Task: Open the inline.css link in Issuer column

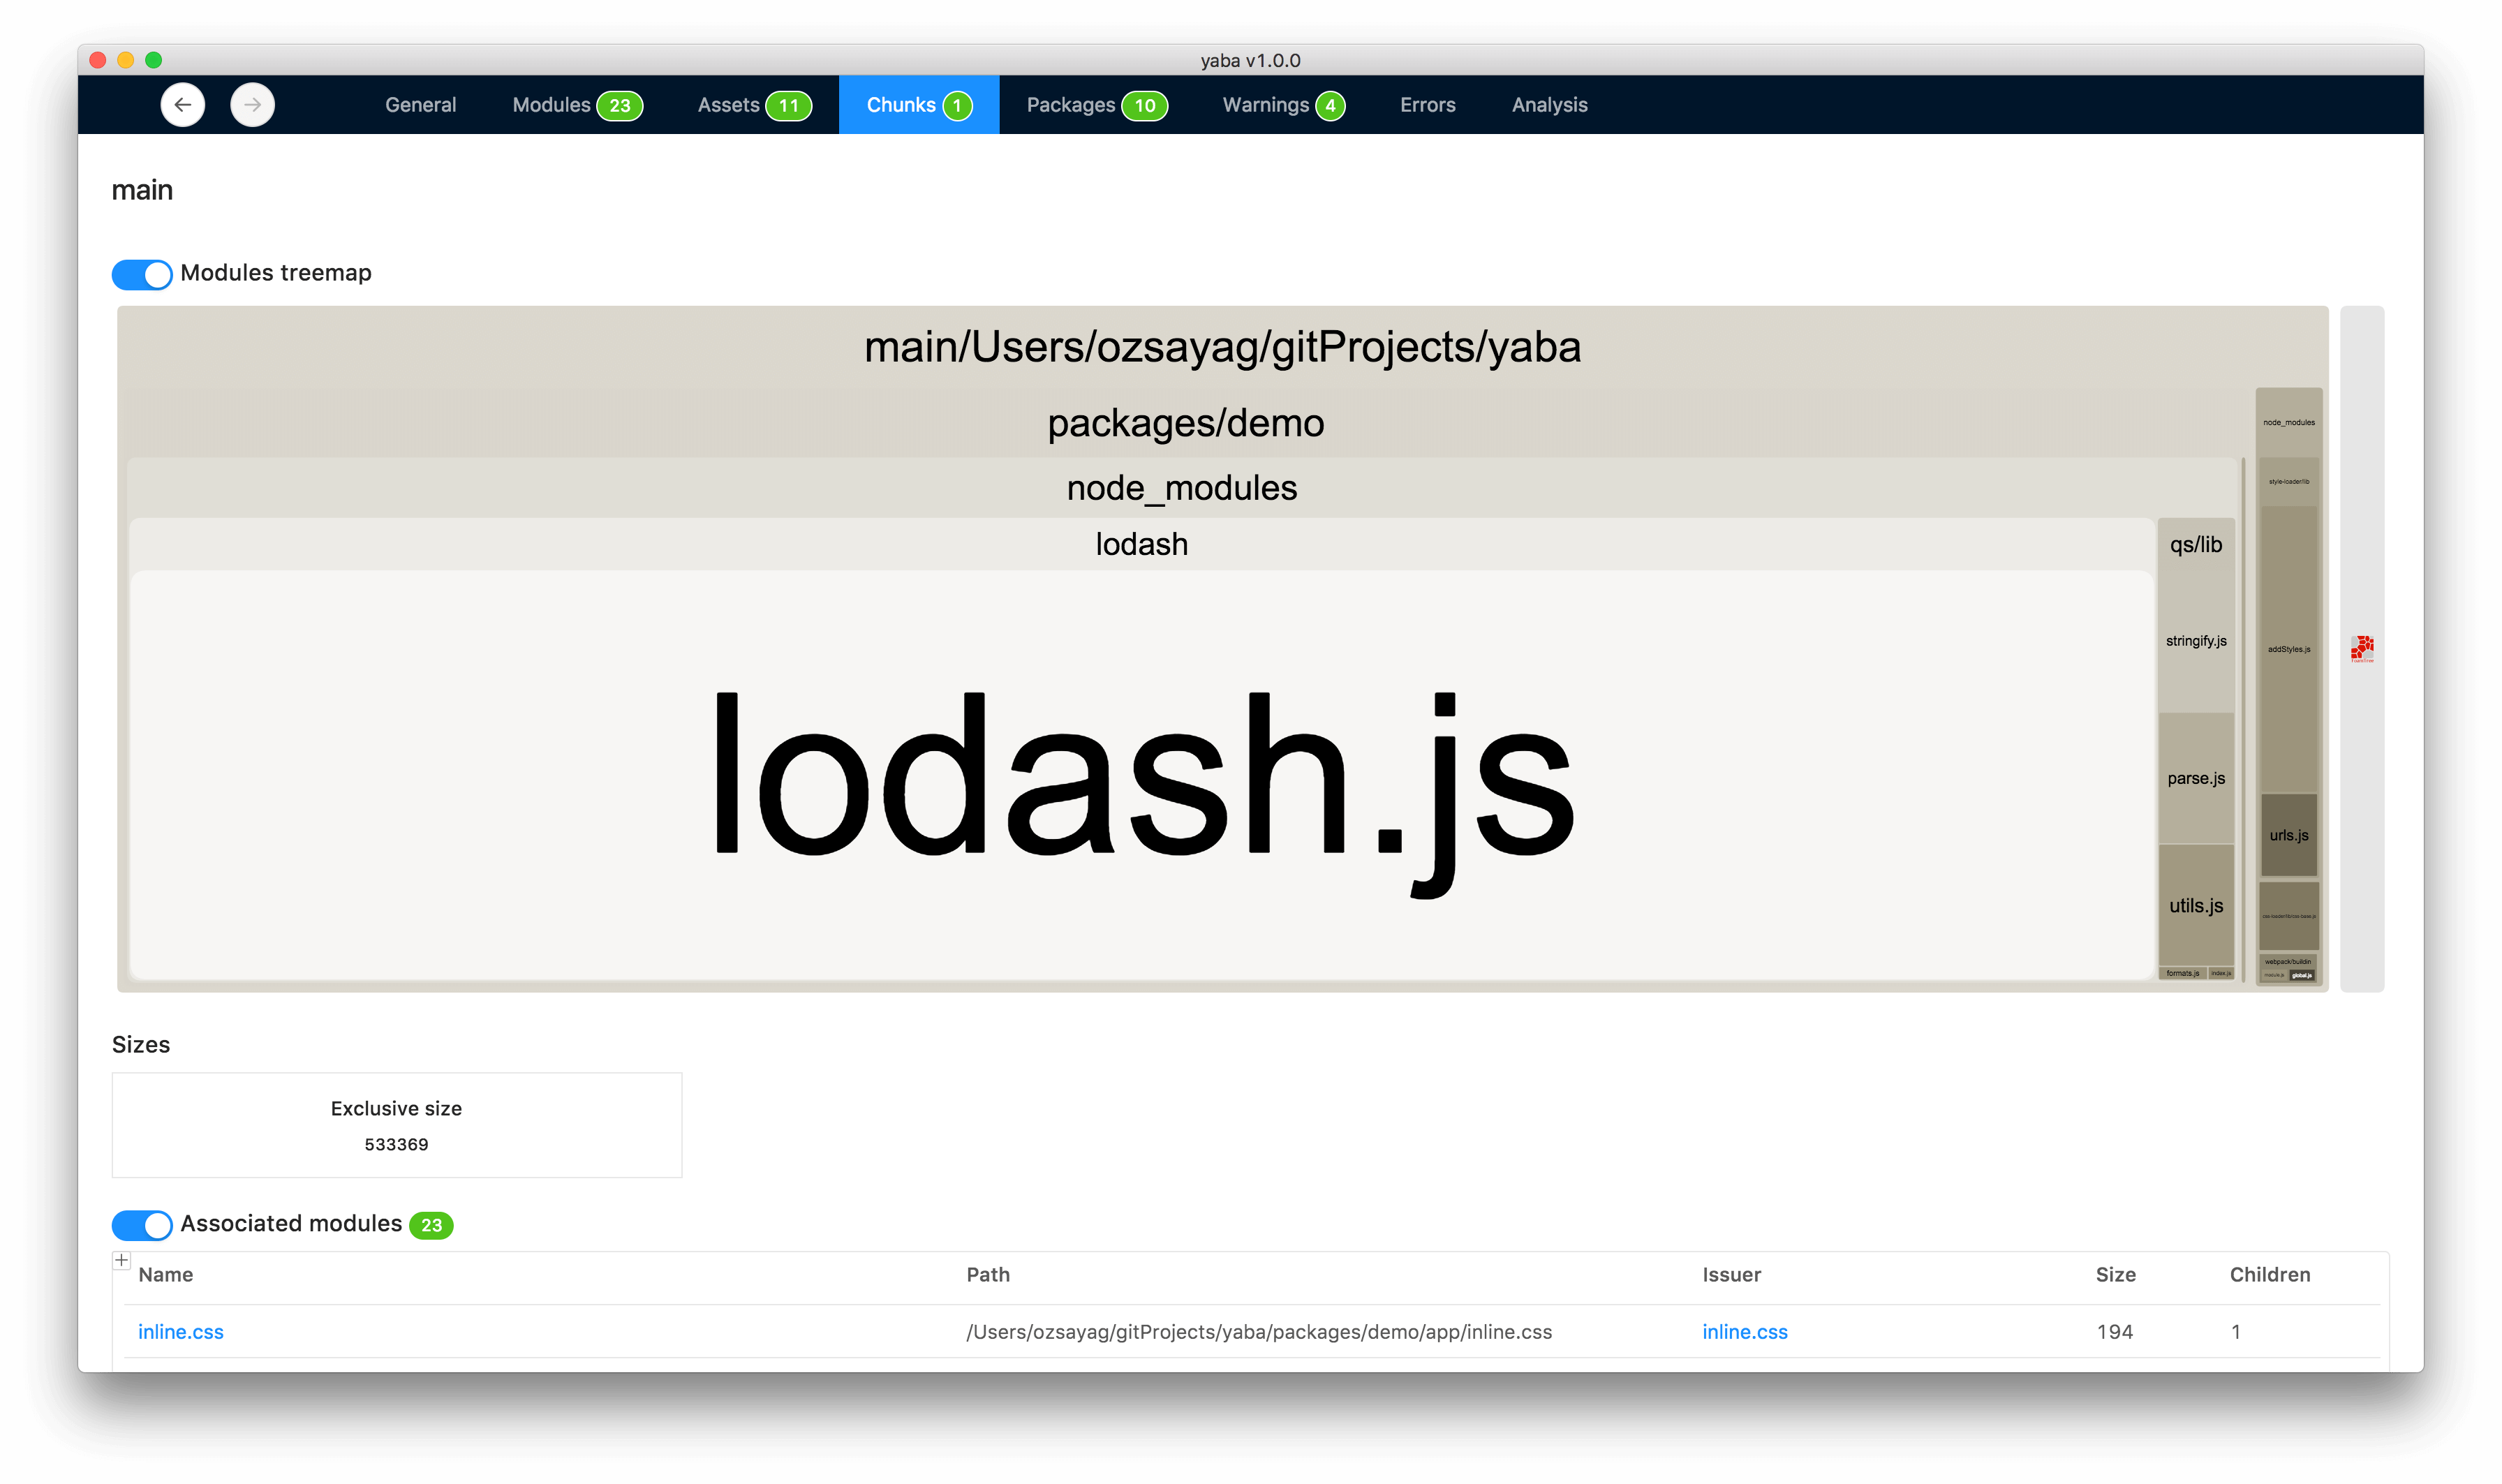Action: (x=1744, y=1332)
